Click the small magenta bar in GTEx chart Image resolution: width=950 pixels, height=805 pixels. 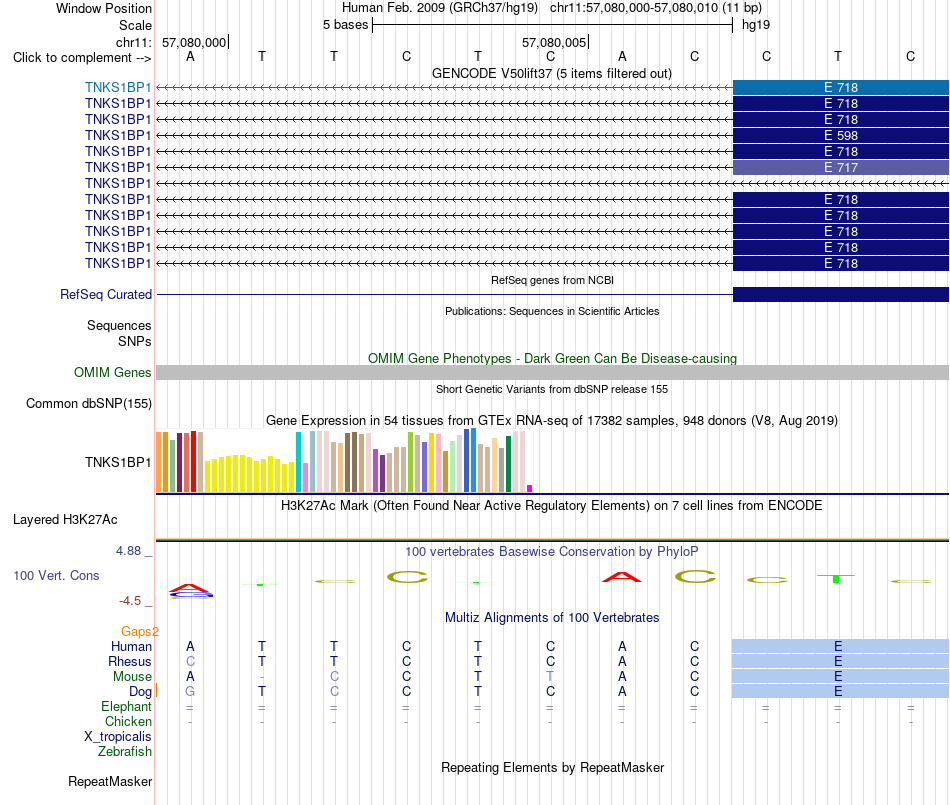pos(530,488)
